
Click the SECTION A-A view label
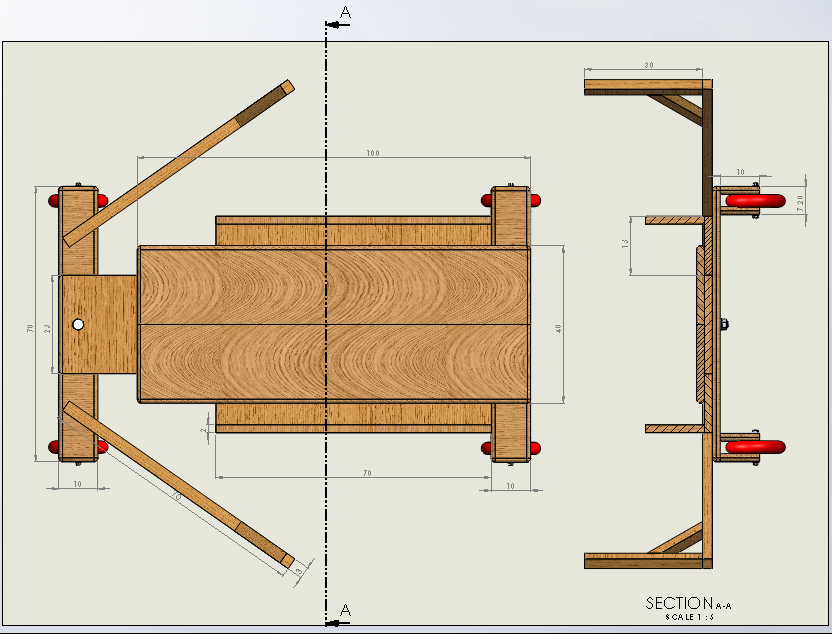click(x=688, y=604)
